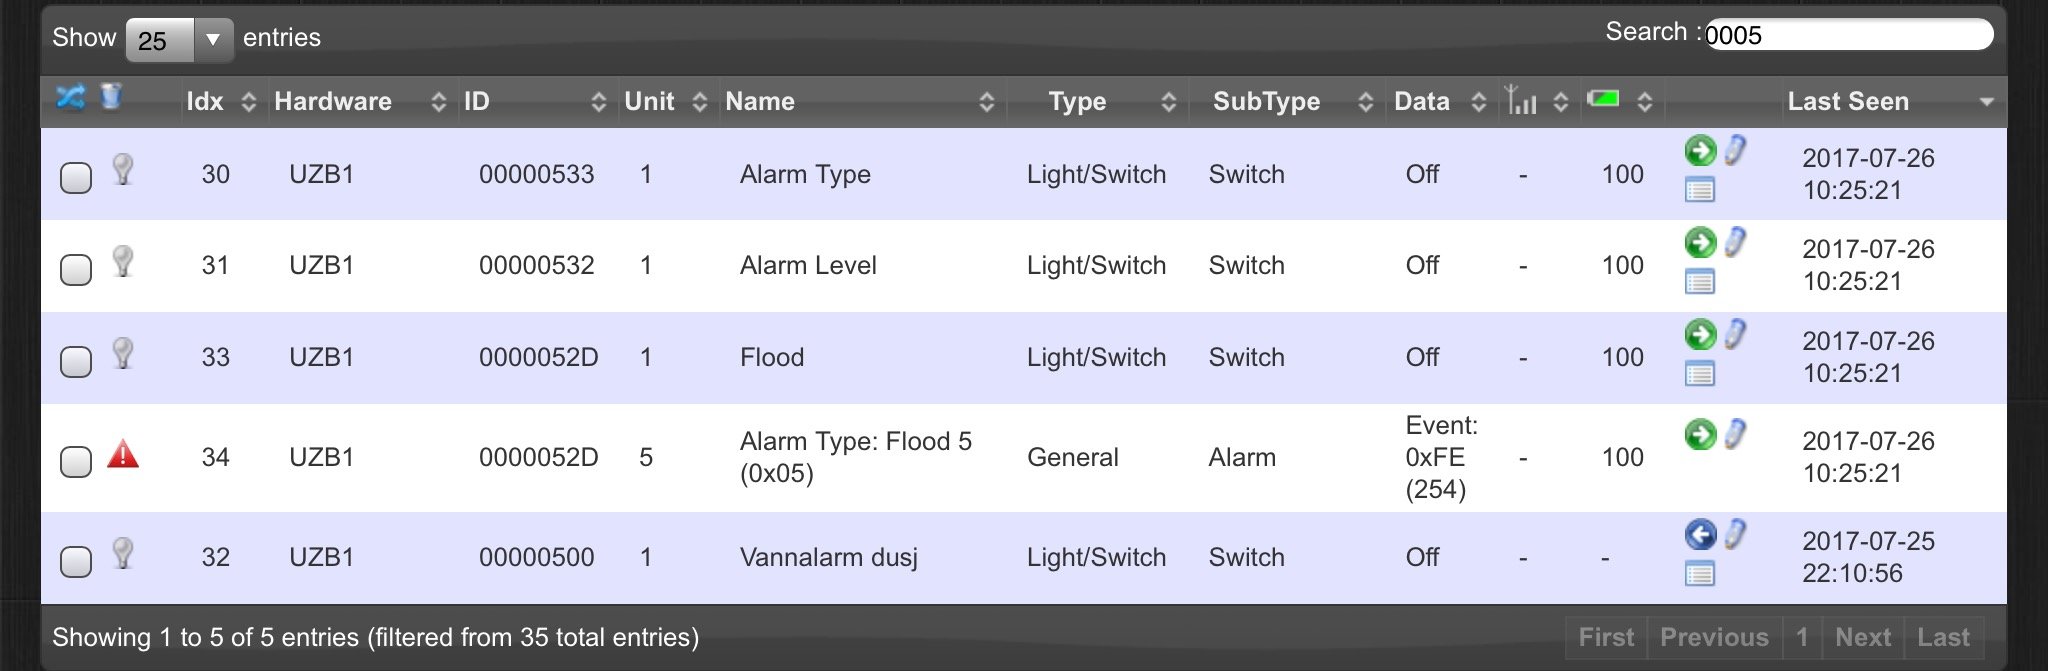Open the Show entries count dropdown
Image resolution: width=2048 pixels, height=671 pixels.
179,40
